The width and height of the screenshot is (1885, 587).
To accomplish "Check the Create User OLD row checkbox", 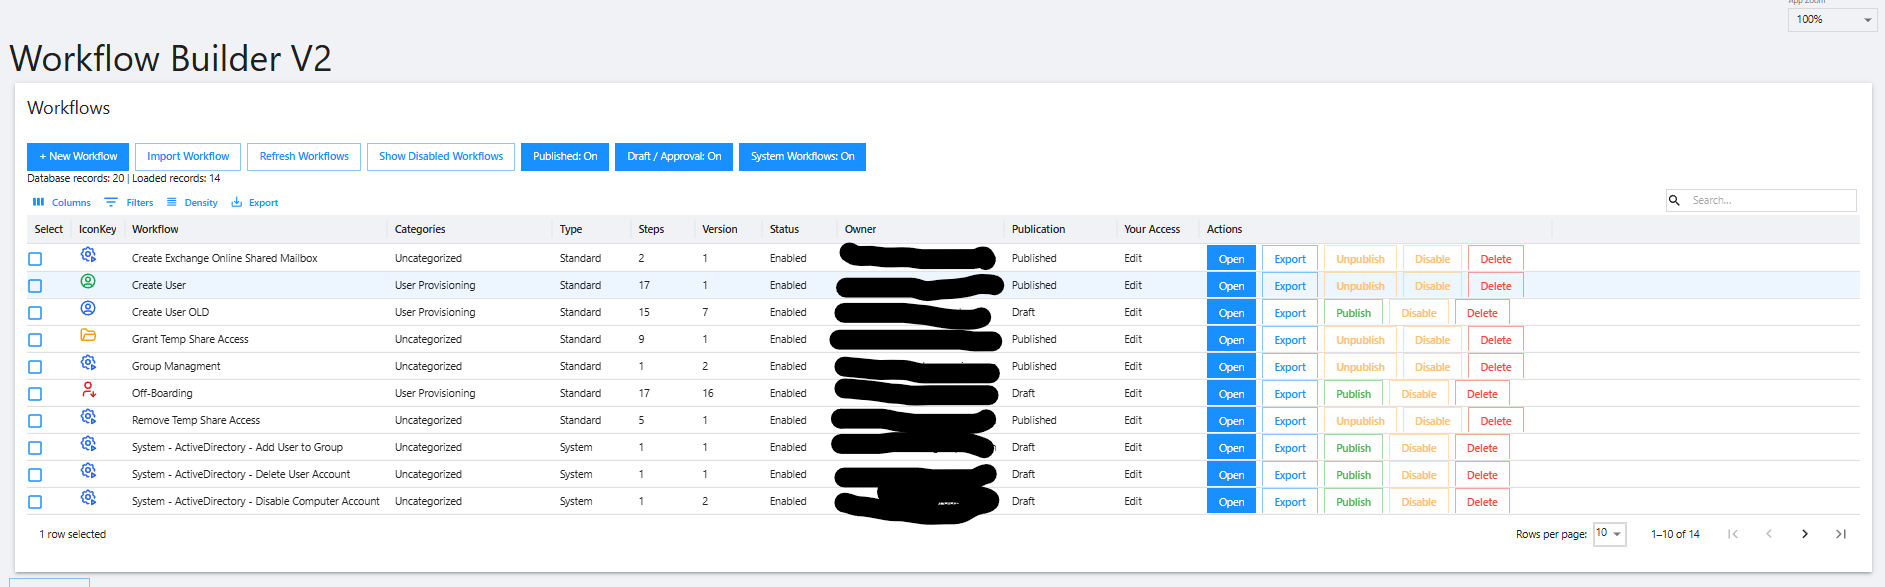I will click(35, 313).
